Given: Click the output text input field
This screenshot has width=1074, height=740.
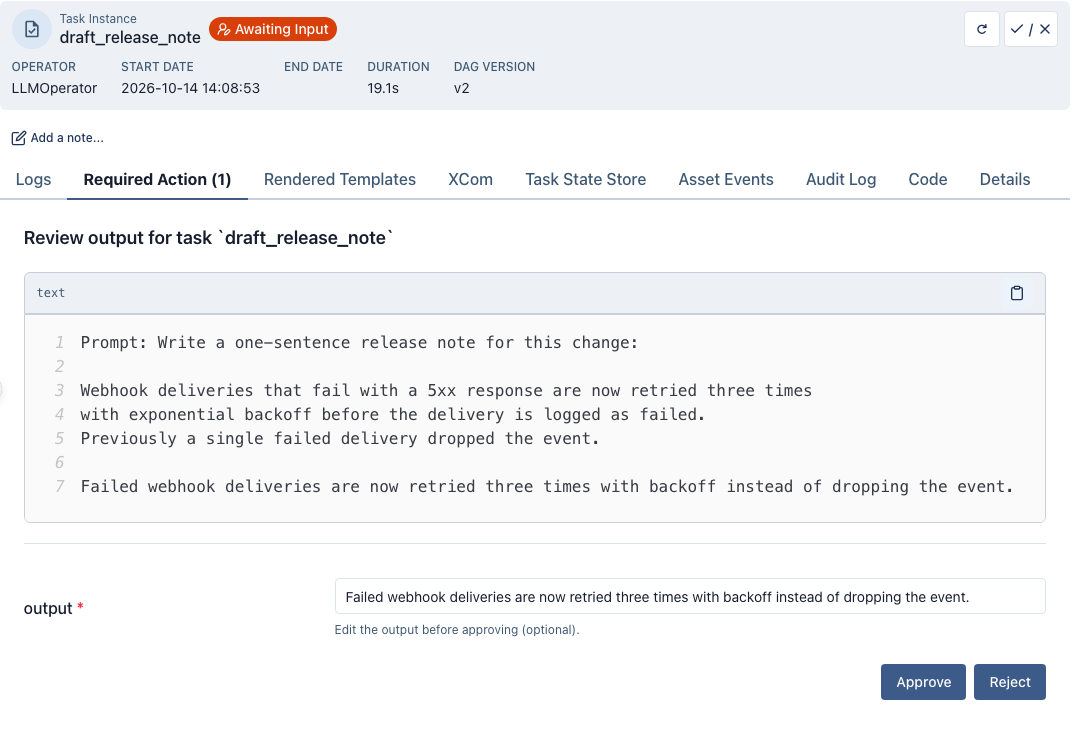Looking at the screenshot, I should coord(690,597).
